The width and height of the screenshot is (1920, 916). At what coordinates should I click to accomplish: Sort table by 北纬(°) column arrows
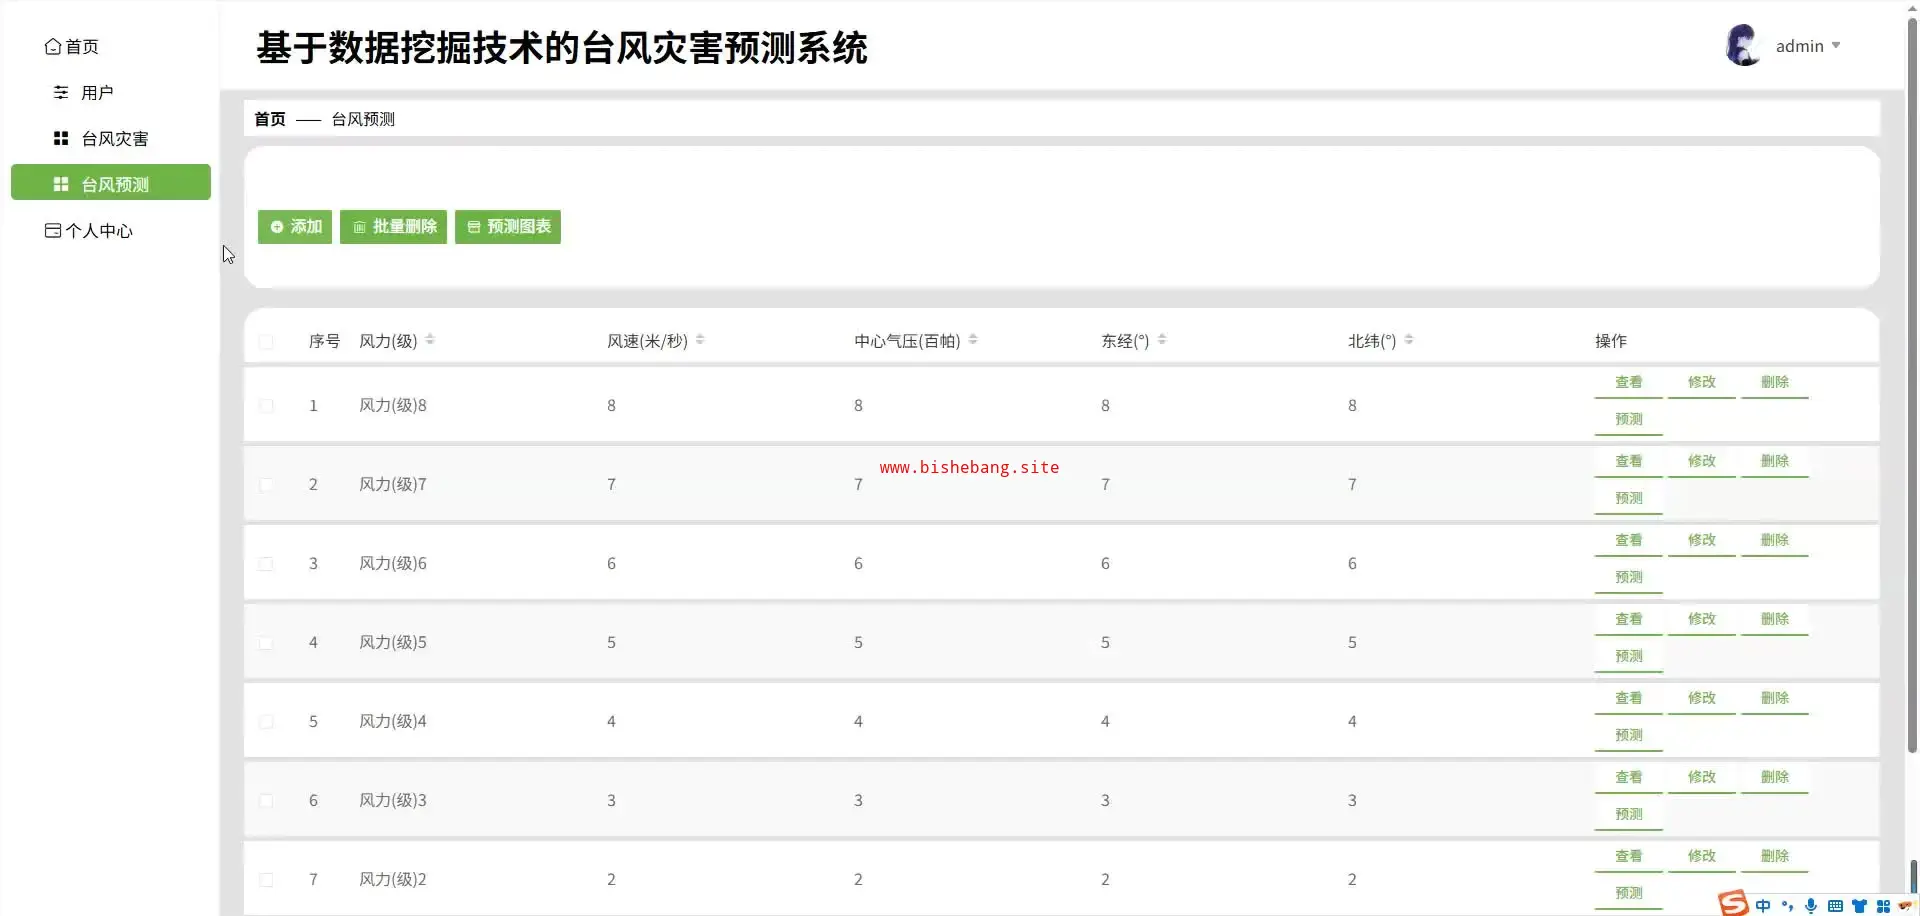(1409, 340)
